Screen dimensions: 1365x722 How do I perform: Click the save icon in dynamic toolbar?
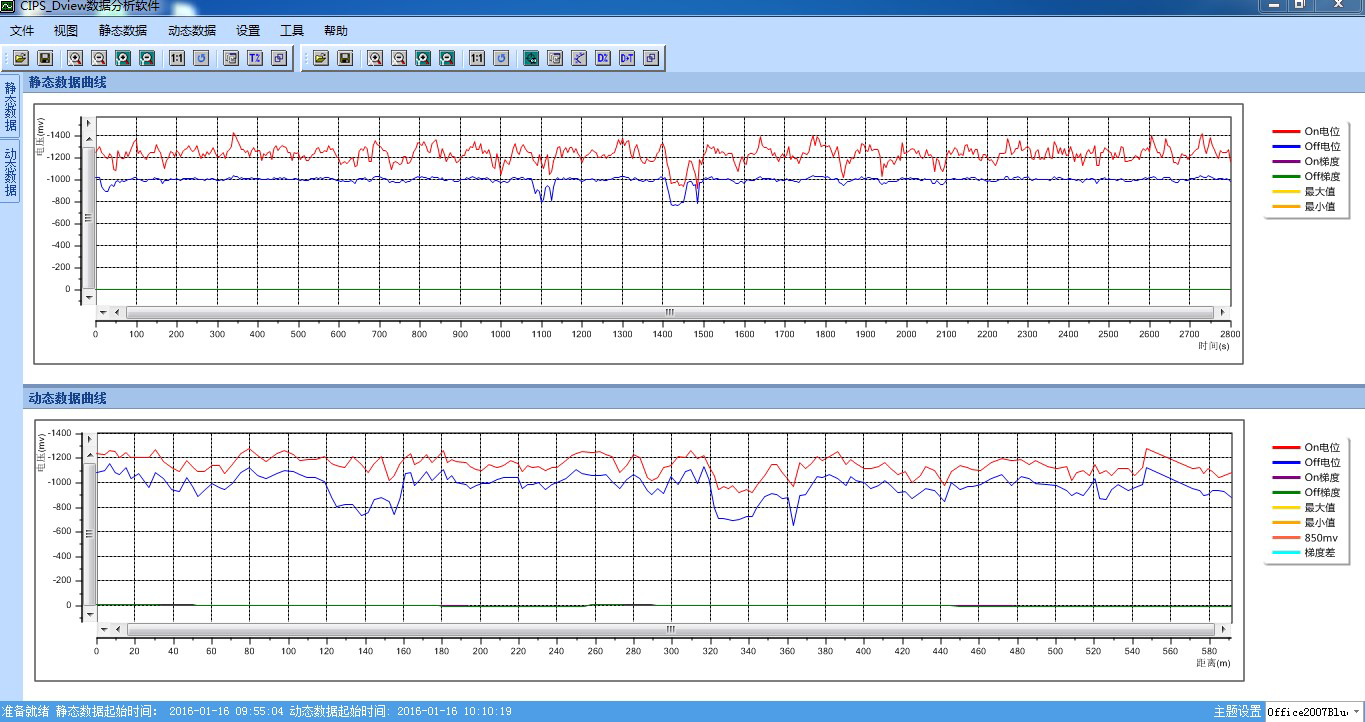coord(345,58)
